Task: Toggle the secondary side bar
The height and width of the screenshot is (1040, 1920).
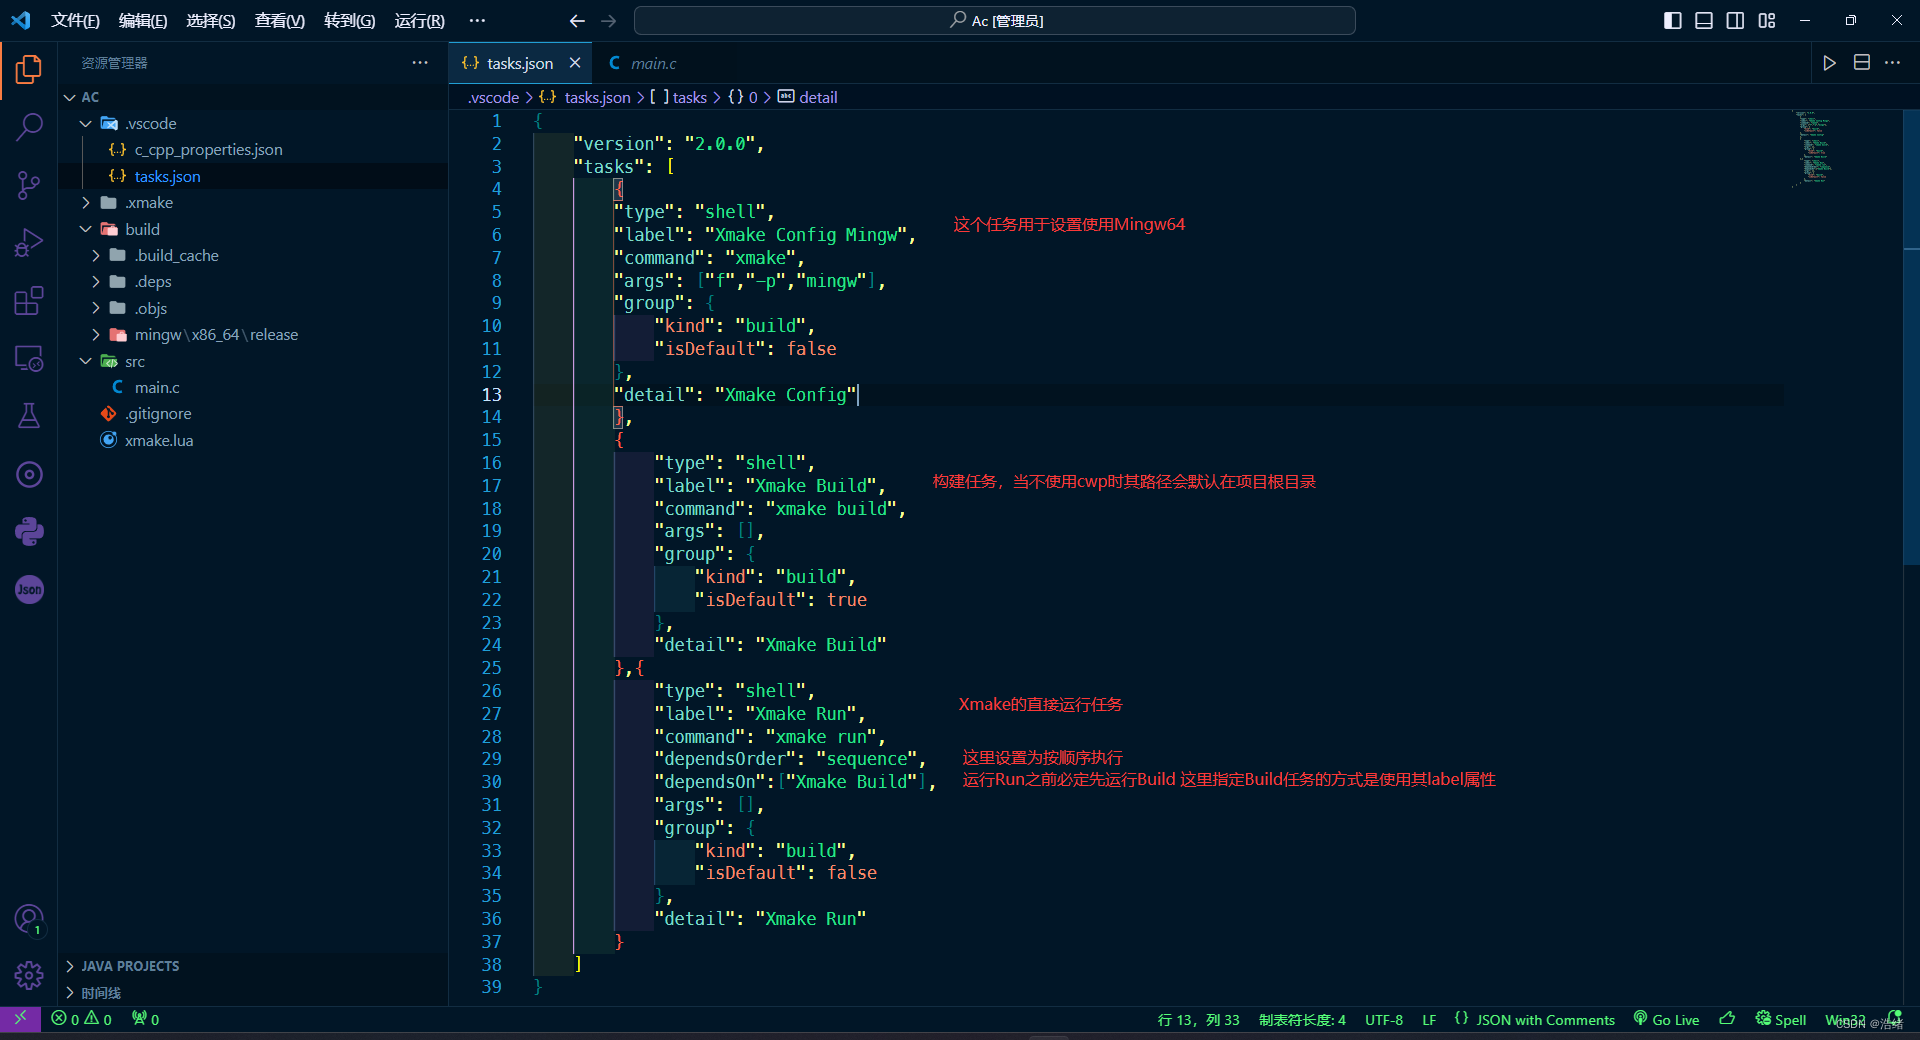Action: coord(1735,20)
